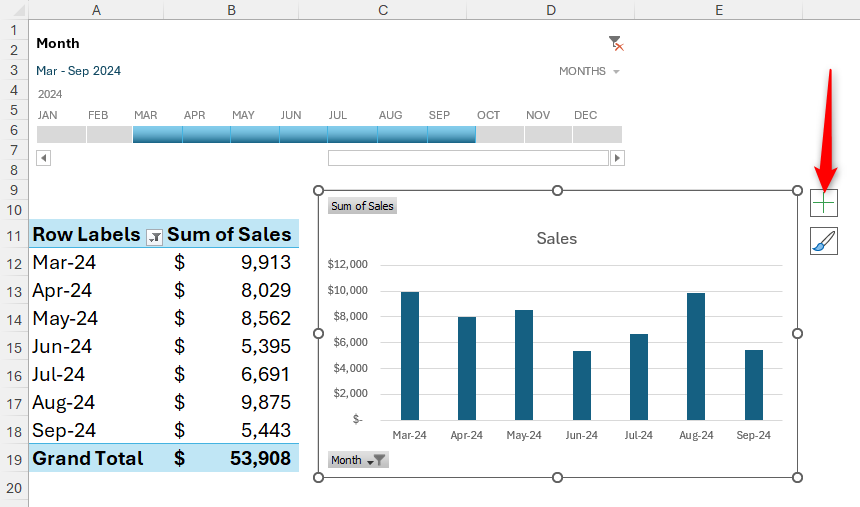
Task: Open the Row Labels filter dropdown
Action: (155, 237)
